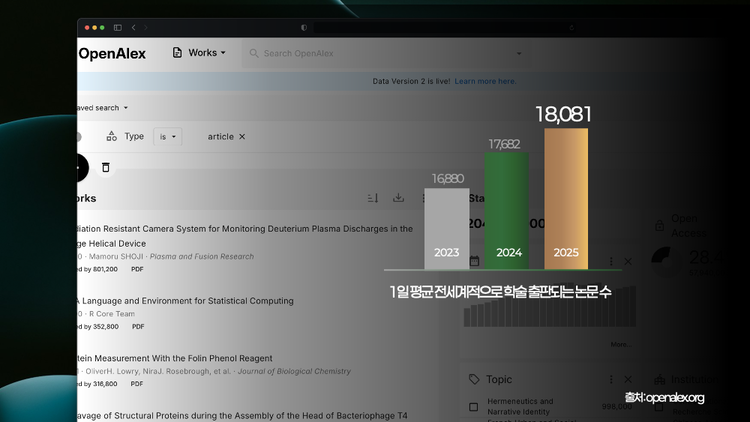
Task: Tick the Hermeneutics and Narrative Identity checkbox
Action: [474, 407]
